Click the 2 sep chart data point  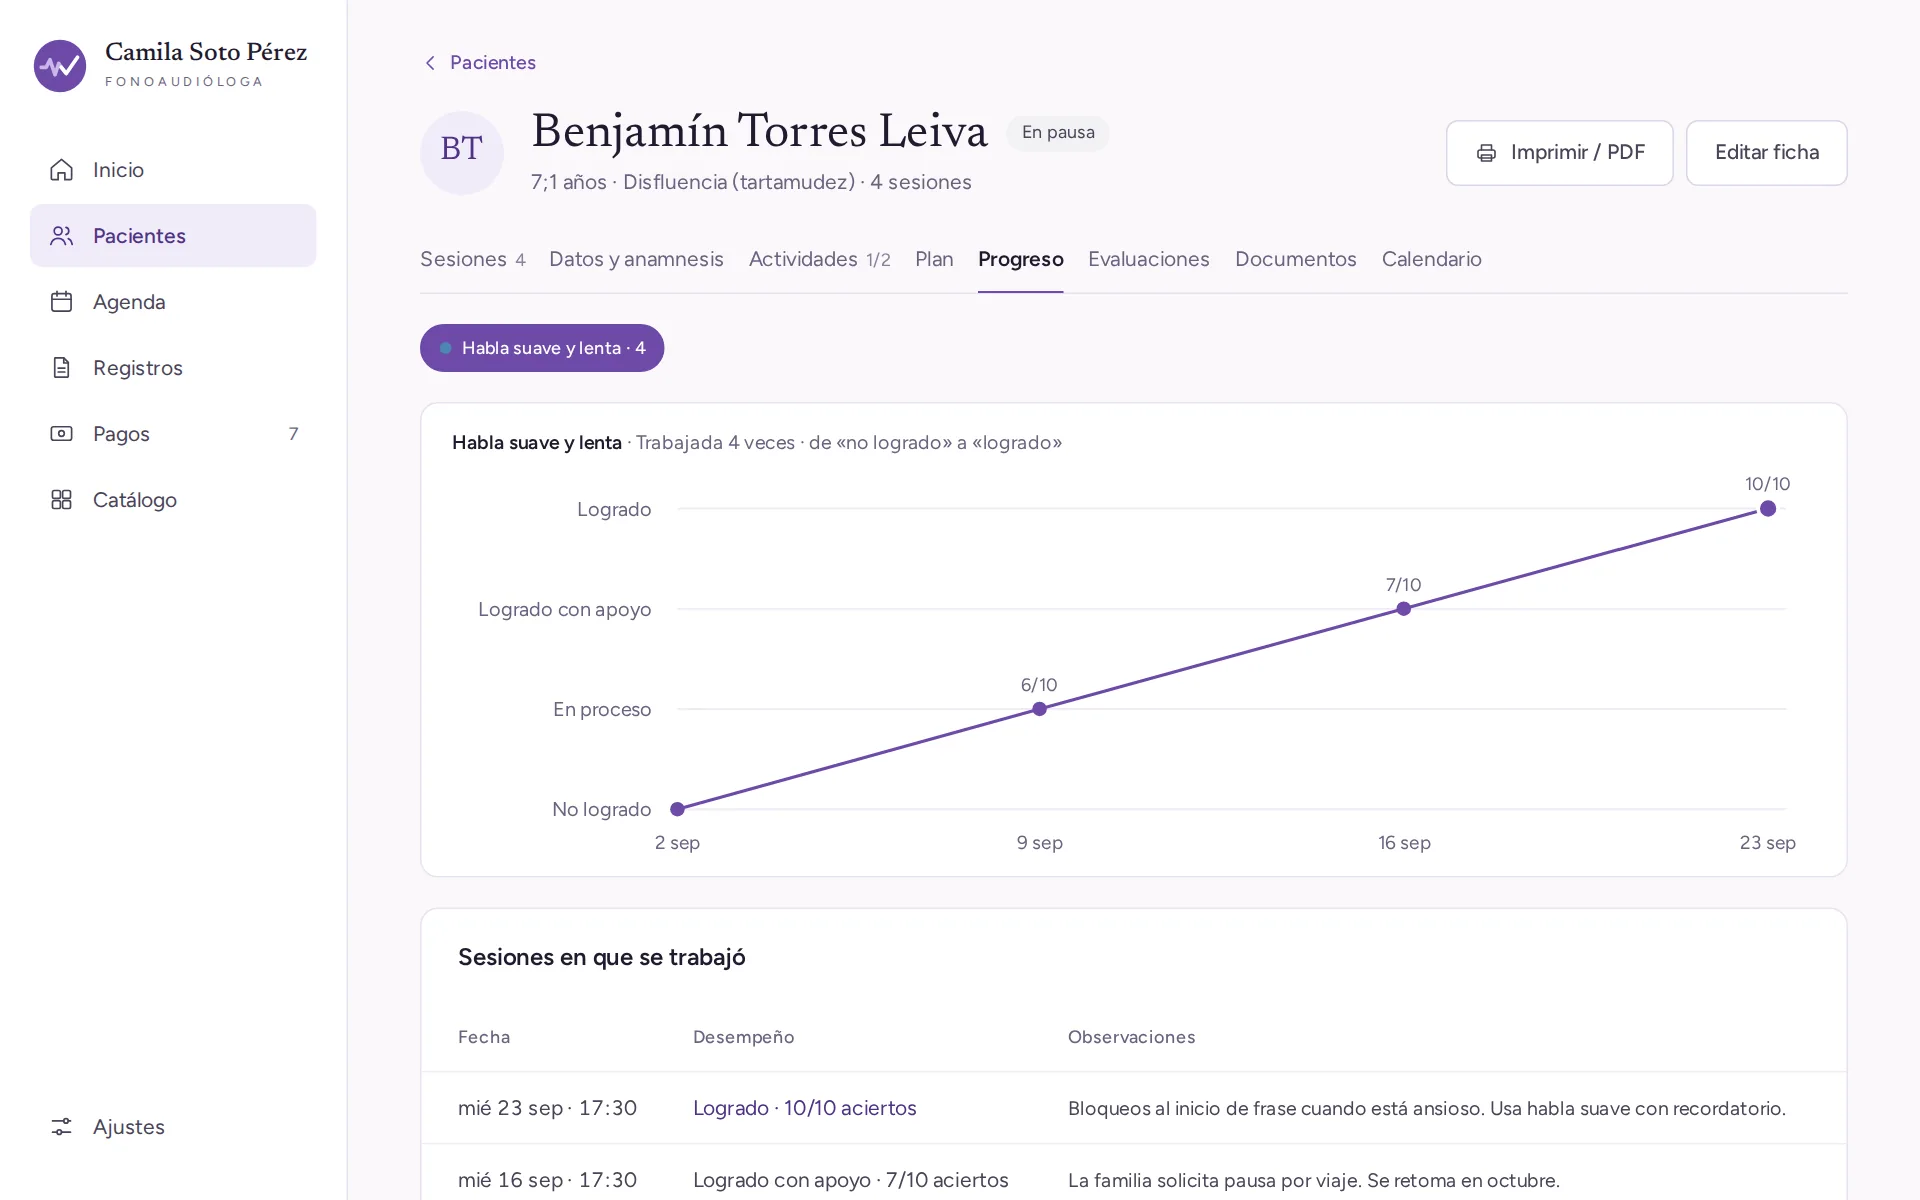(x=677, y=809)
